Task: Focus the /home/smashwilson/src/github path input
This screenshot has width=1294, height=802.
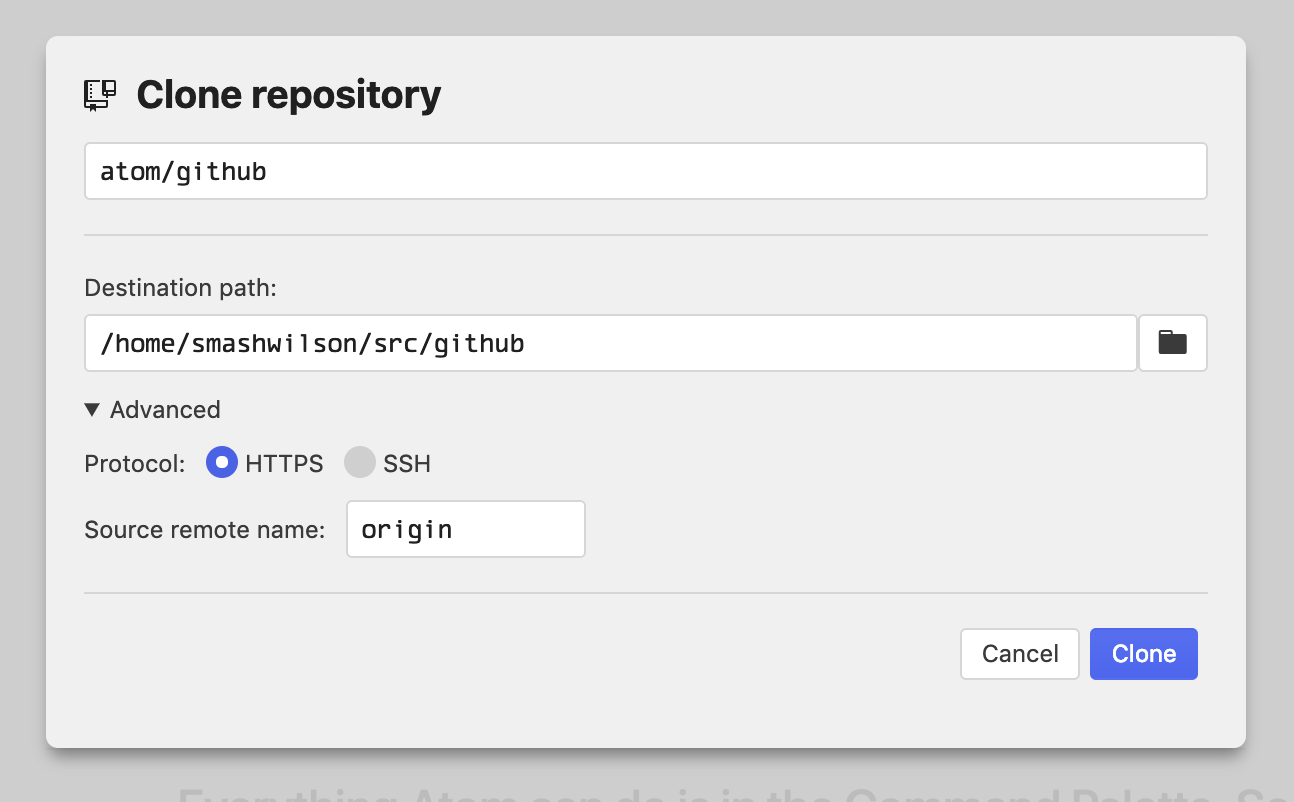Action: 610,343
